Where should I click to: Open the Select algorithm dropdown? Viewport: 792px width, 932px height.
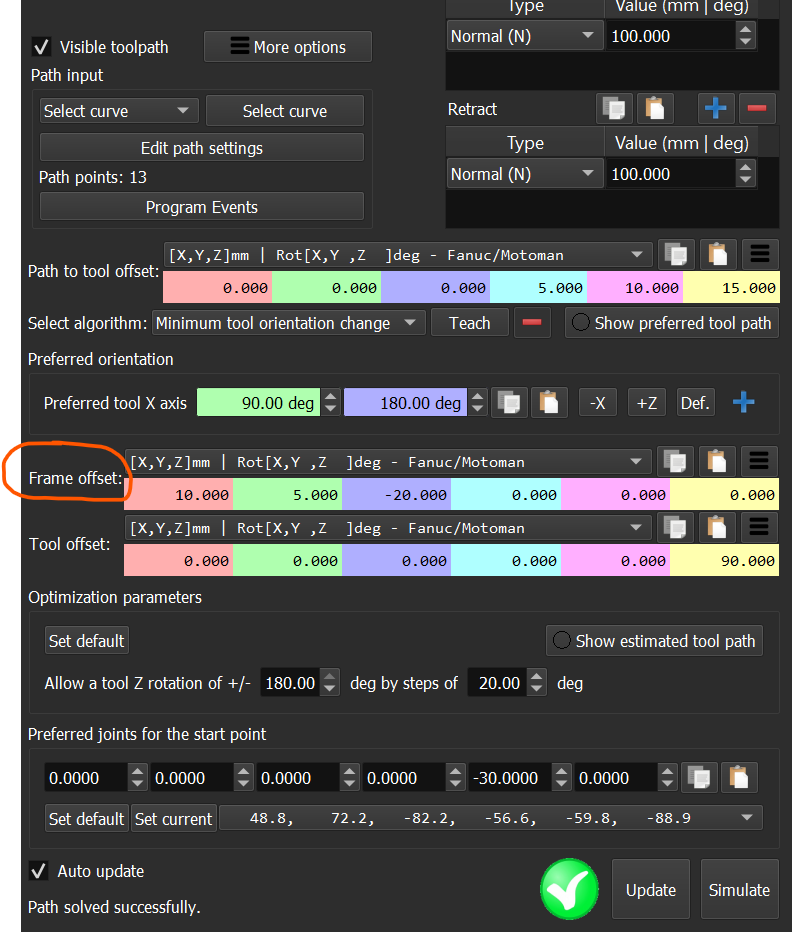point(287,323)
